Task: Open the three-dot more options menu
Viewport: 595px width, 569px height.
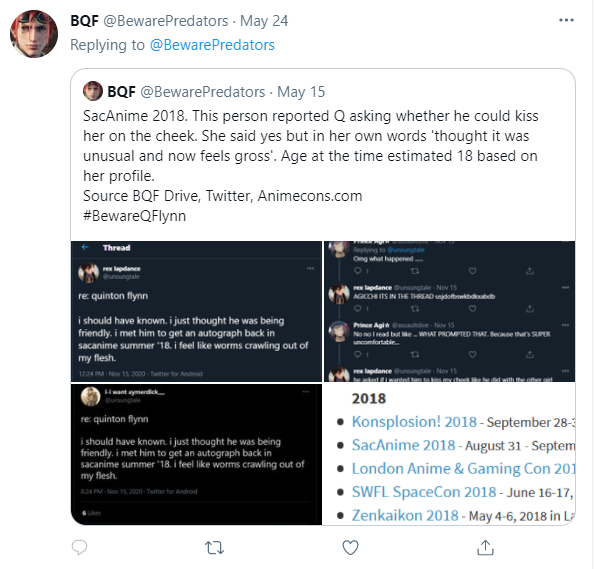Action: coord(566,20)
